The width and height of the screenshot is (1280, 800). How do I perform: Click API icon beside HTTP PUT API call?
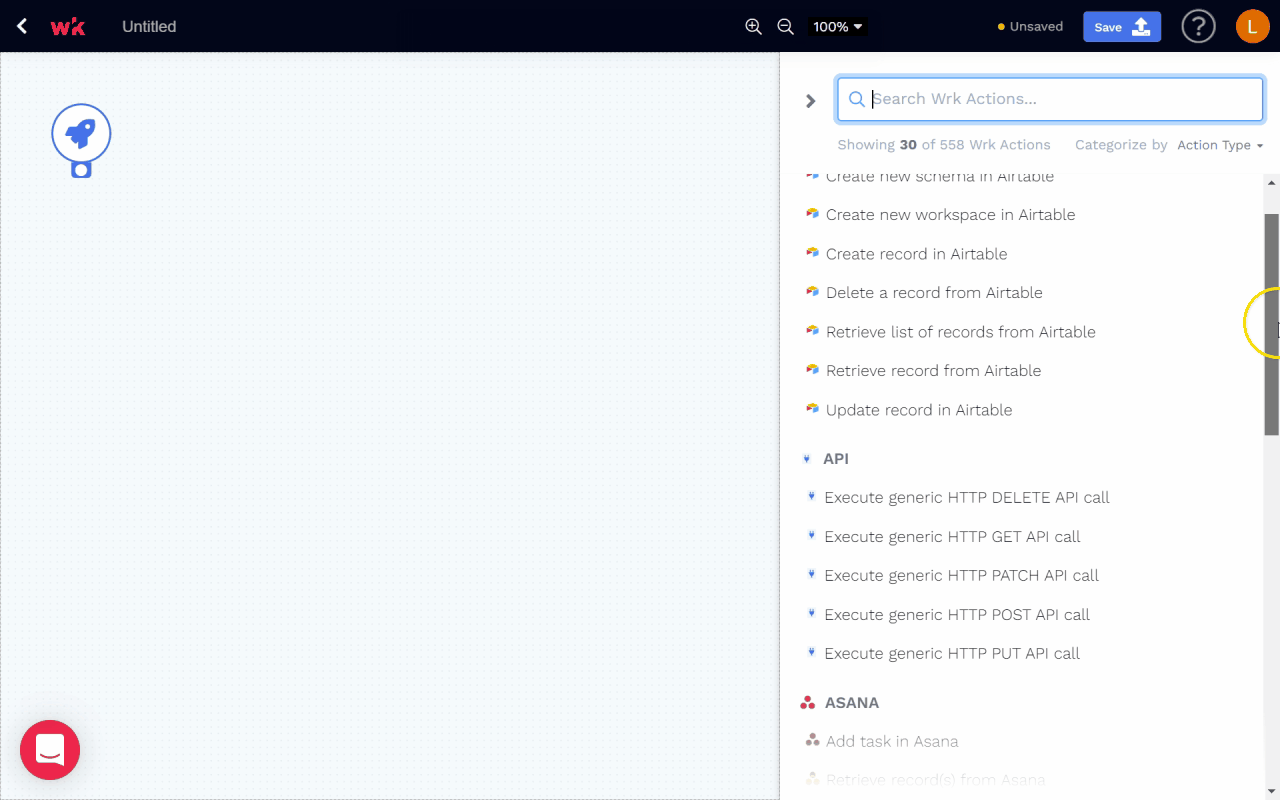point(811,653)
